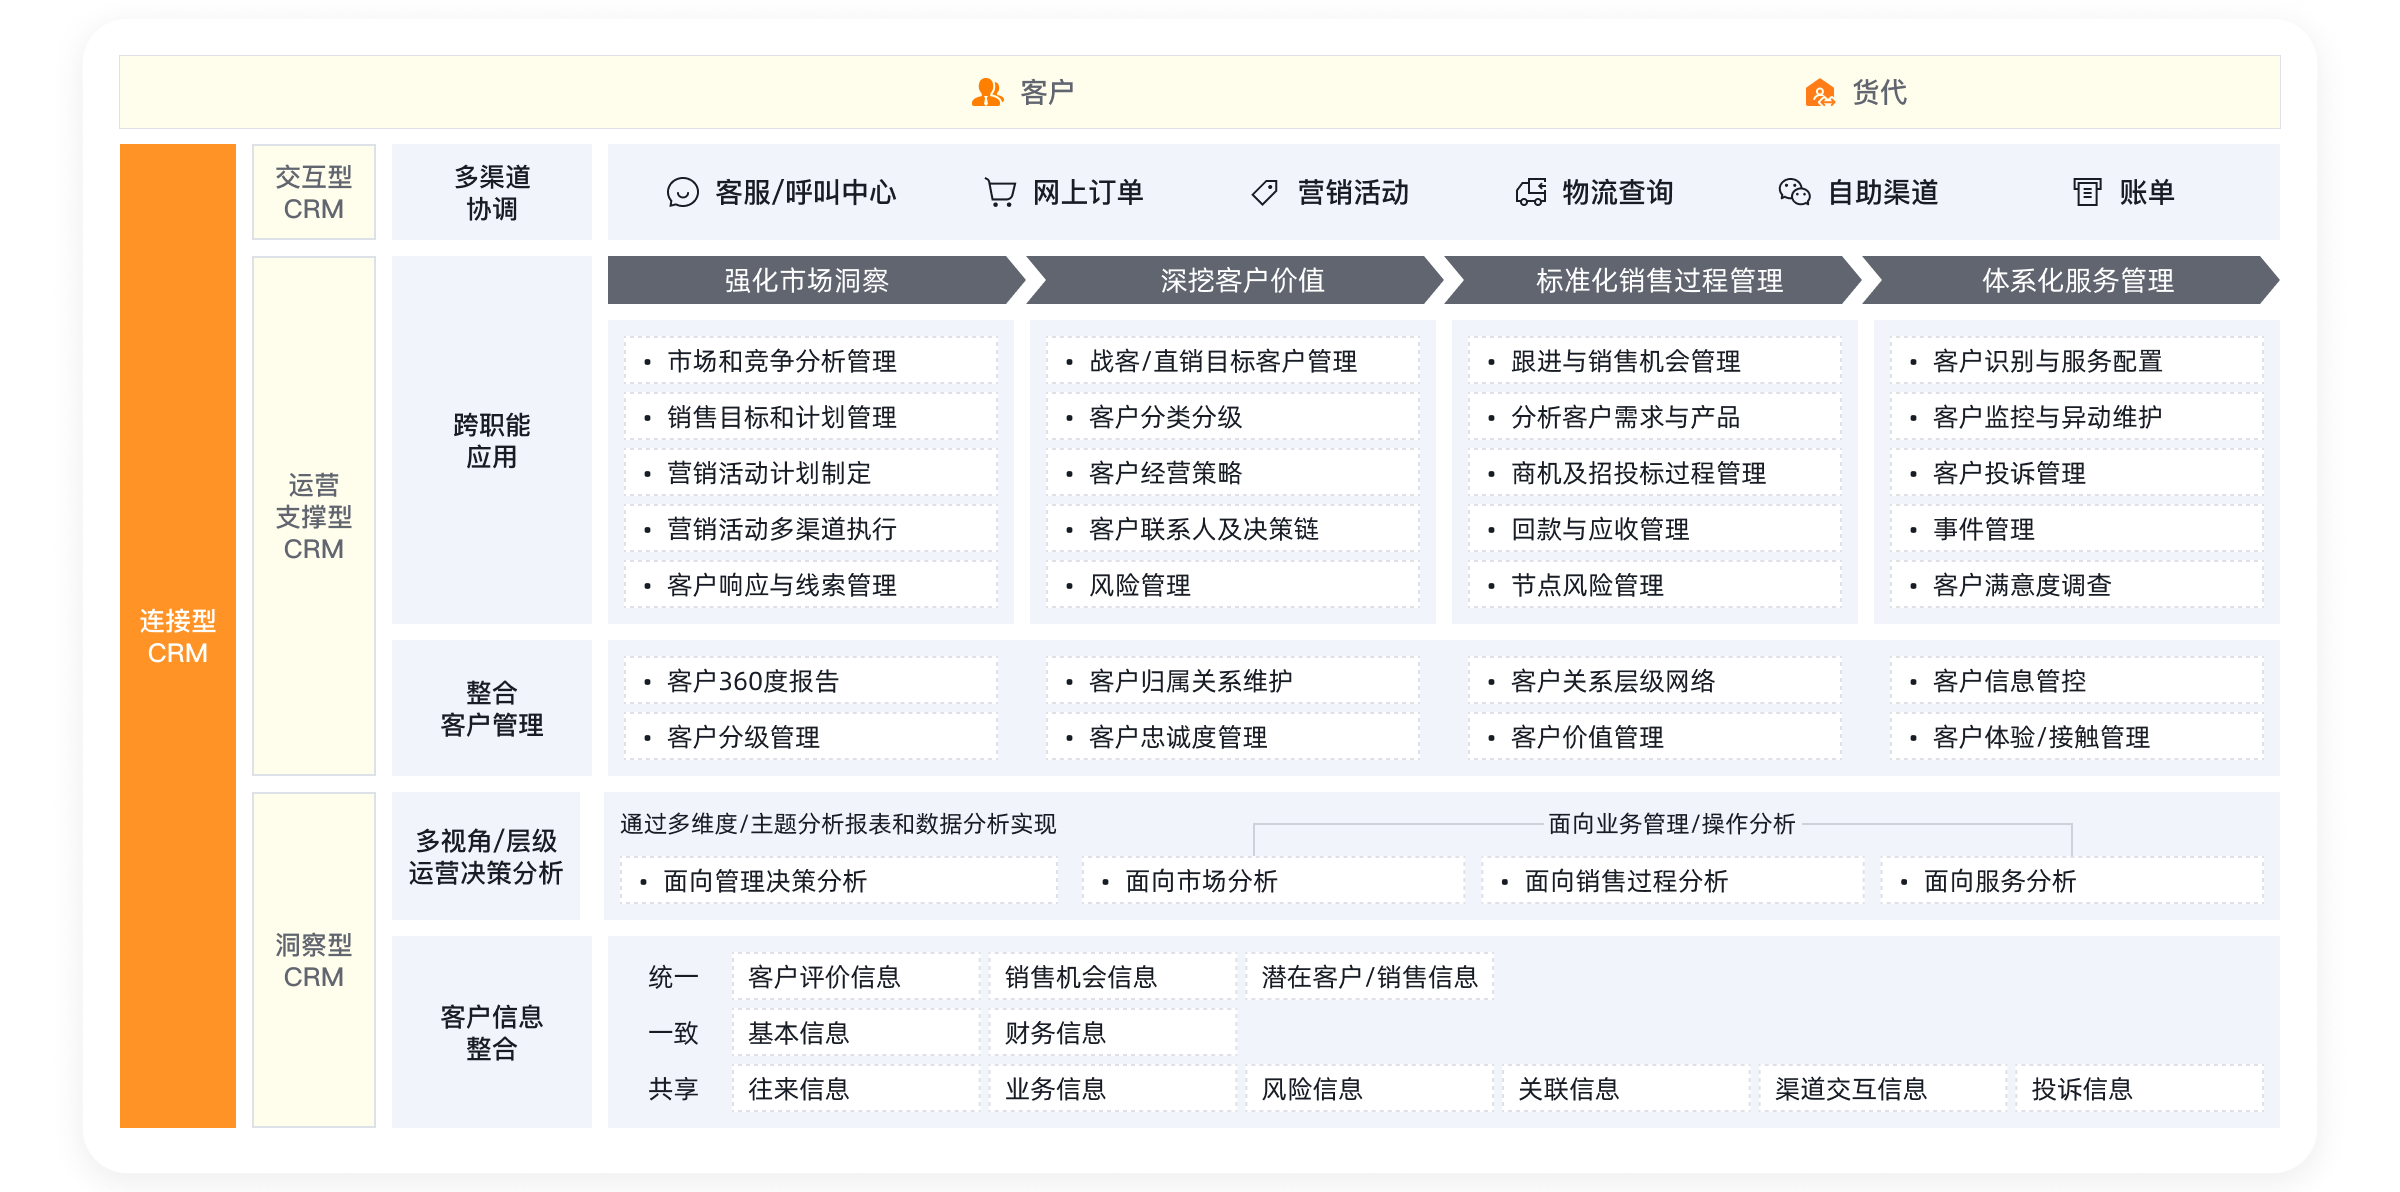This screenshot has height=1192, width=2400.
Task: Click the 营销活动 tag icon
Action: pyautogui.click(x=1264, y=193)
